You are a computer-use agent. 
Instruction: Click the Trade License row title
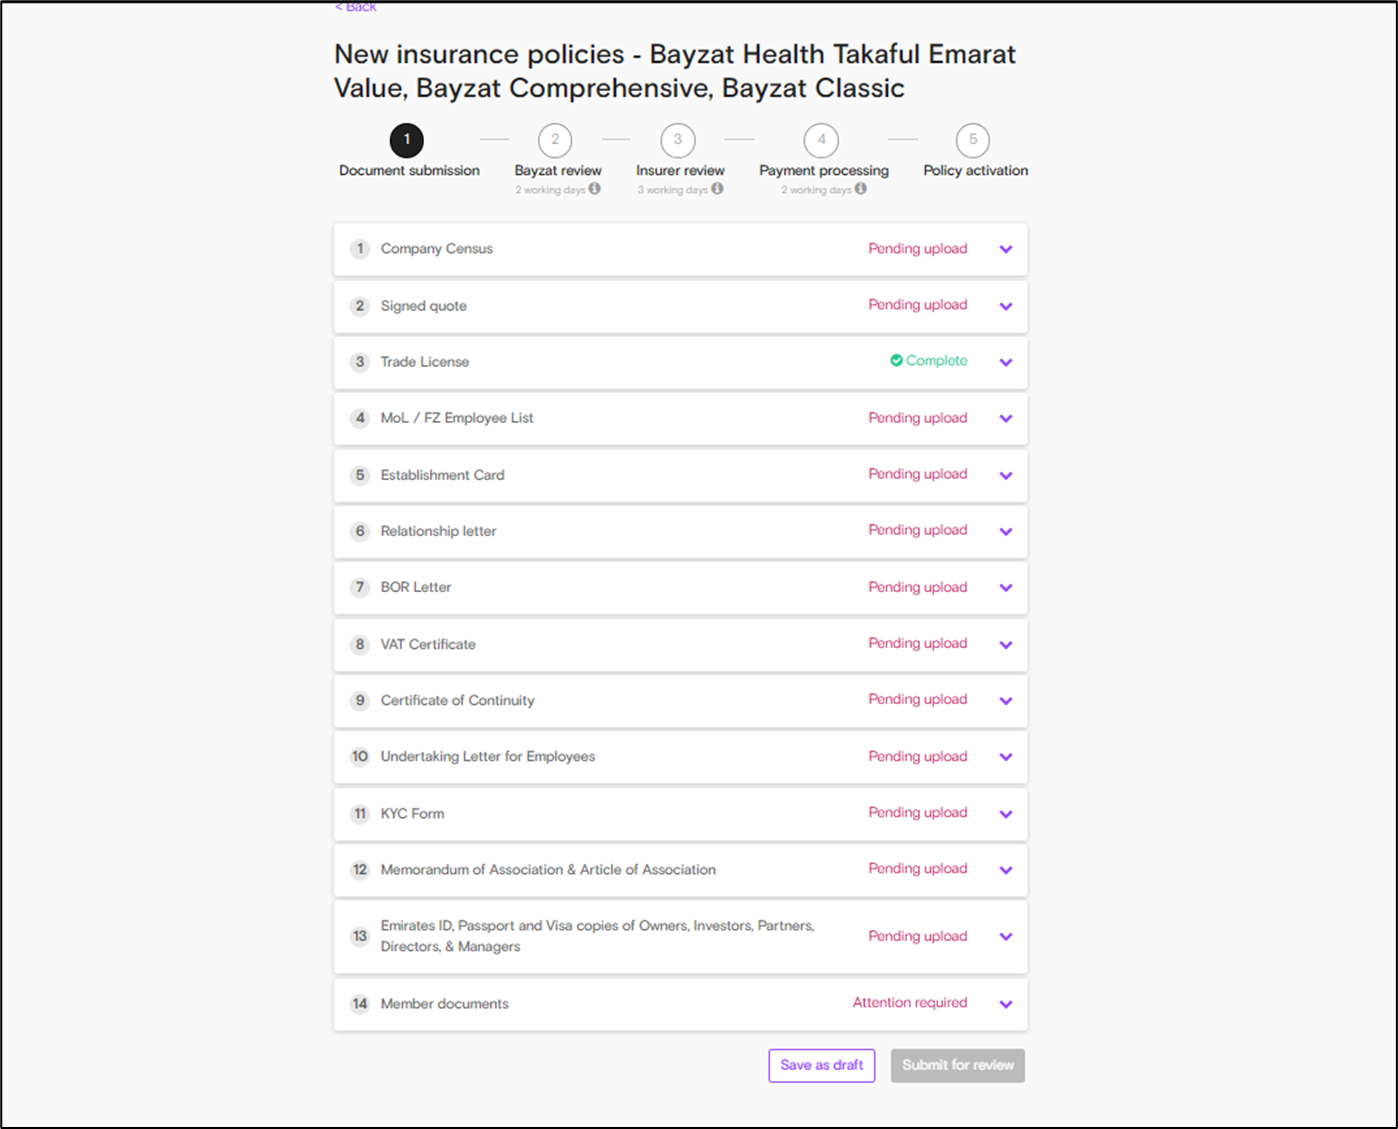click(425, 362)
